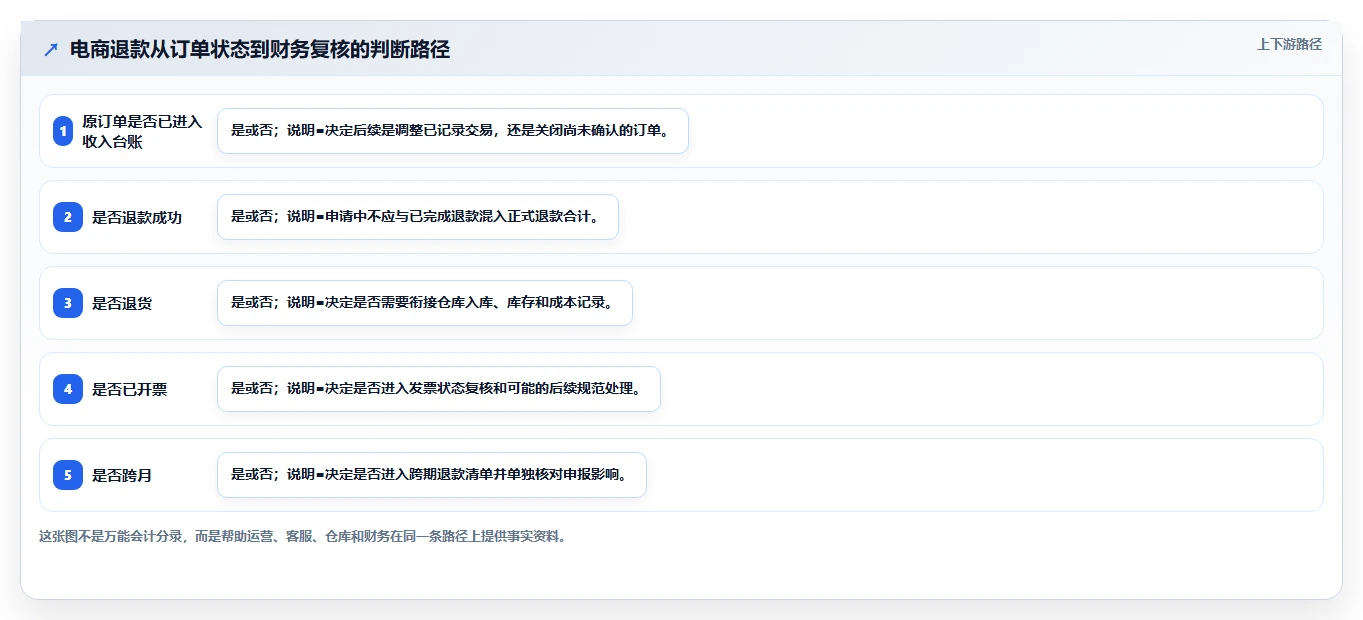This screenshot has height=620, width=1363.
Task: Click the arrow icon beside the title
Action: pos(51,49)
